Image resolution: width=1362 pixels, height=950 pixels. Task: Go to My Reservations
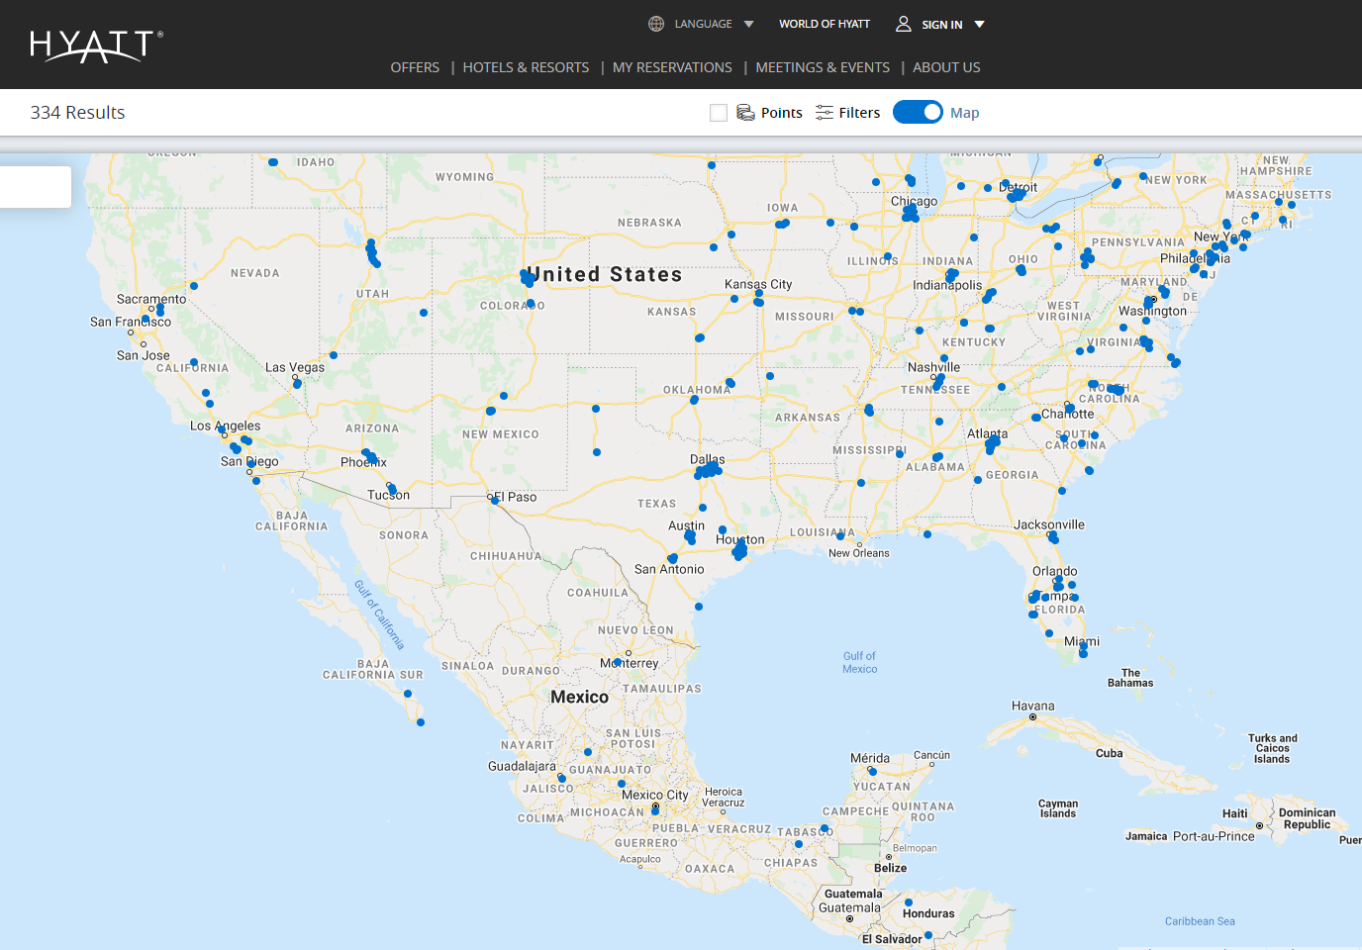672,67
